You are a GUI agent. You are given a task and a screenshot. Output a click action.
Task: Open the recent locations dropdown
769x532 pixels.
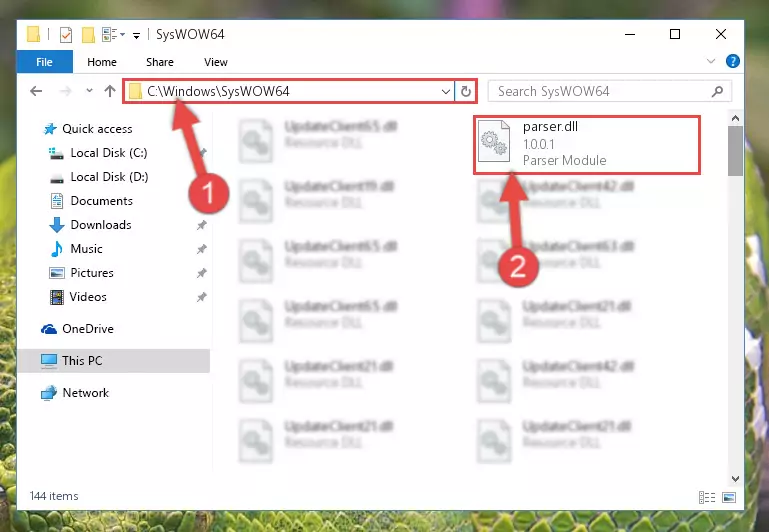pos(89,91)
